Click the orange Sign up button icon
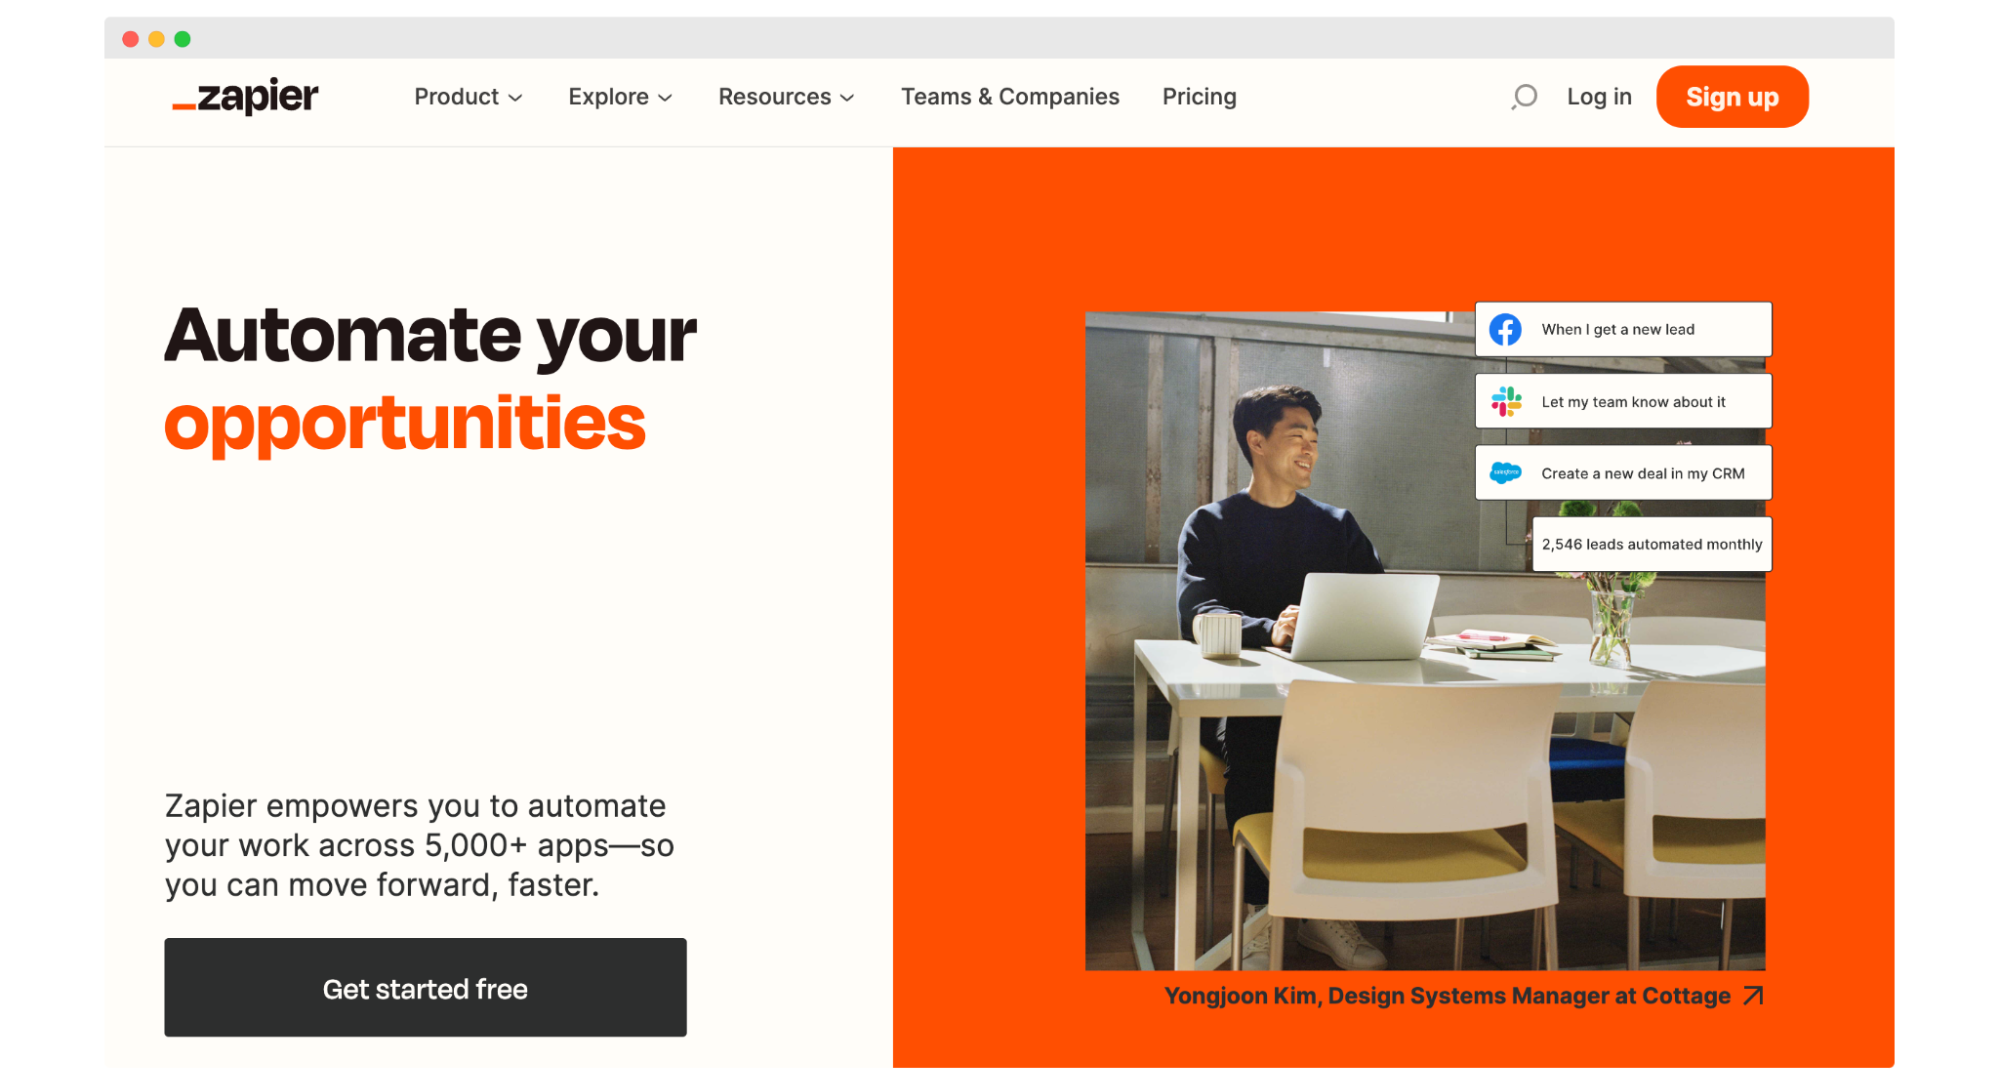 (x=1734, y=95)
